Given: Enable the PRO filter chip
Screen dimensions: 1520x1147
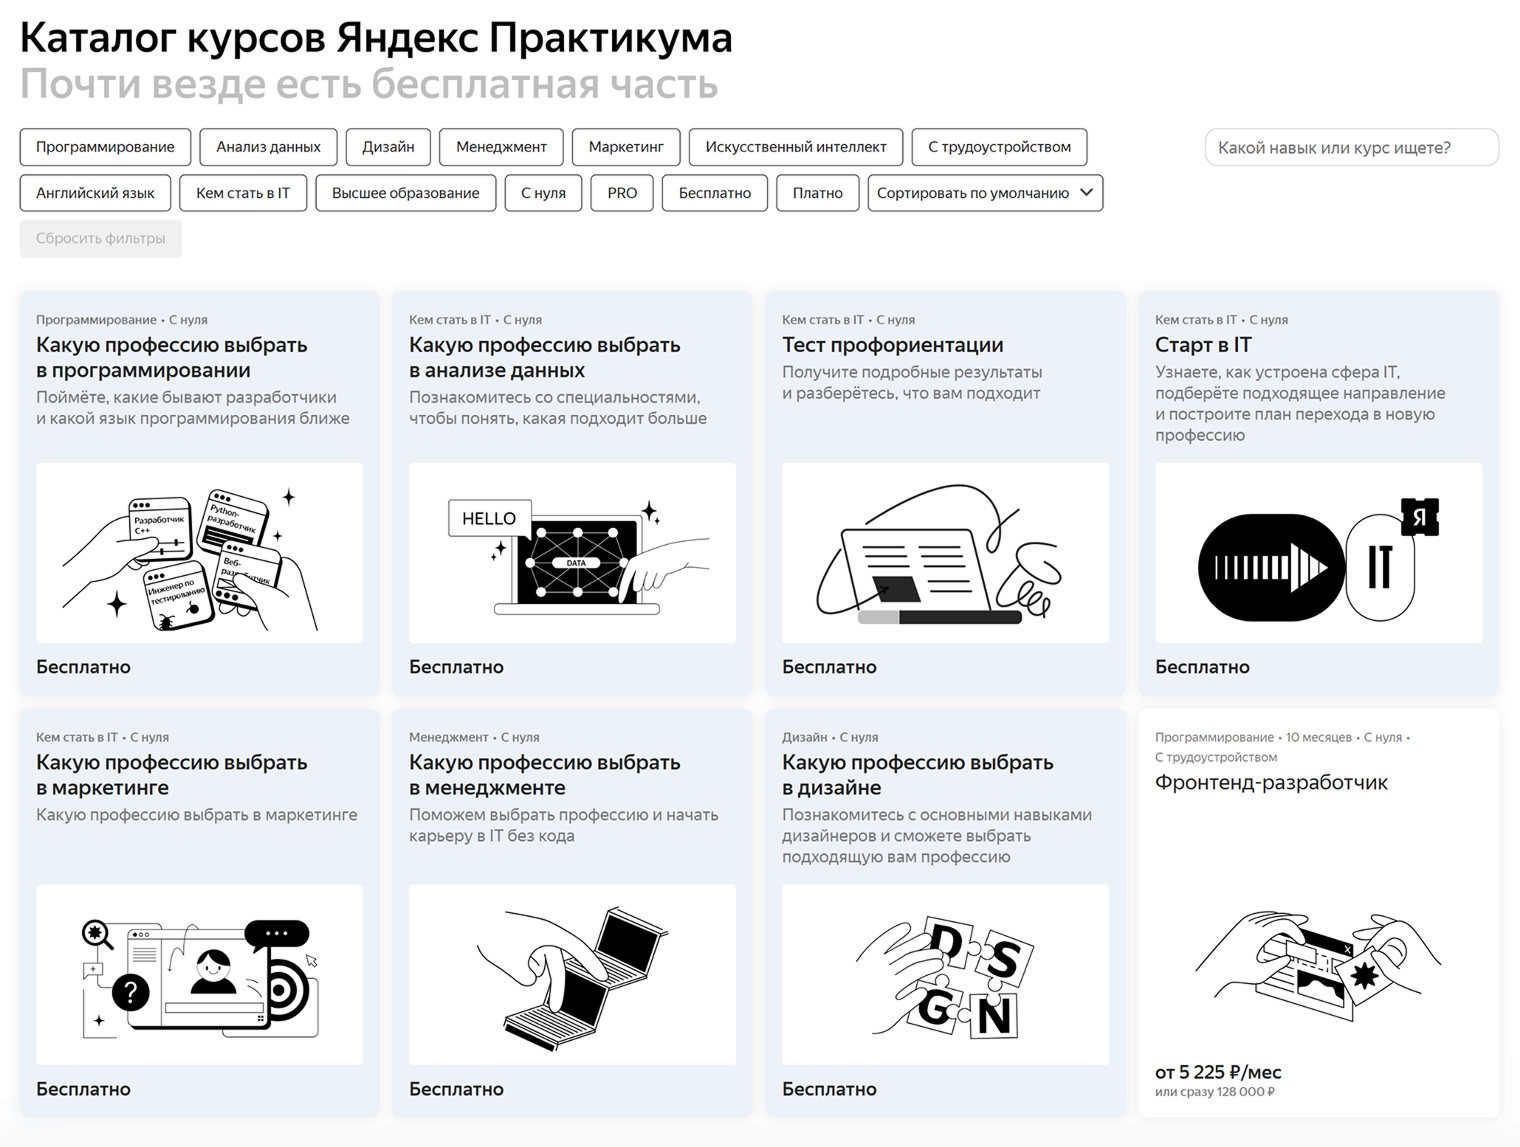Looking at the screenshot, I should (x=622, y=193).
